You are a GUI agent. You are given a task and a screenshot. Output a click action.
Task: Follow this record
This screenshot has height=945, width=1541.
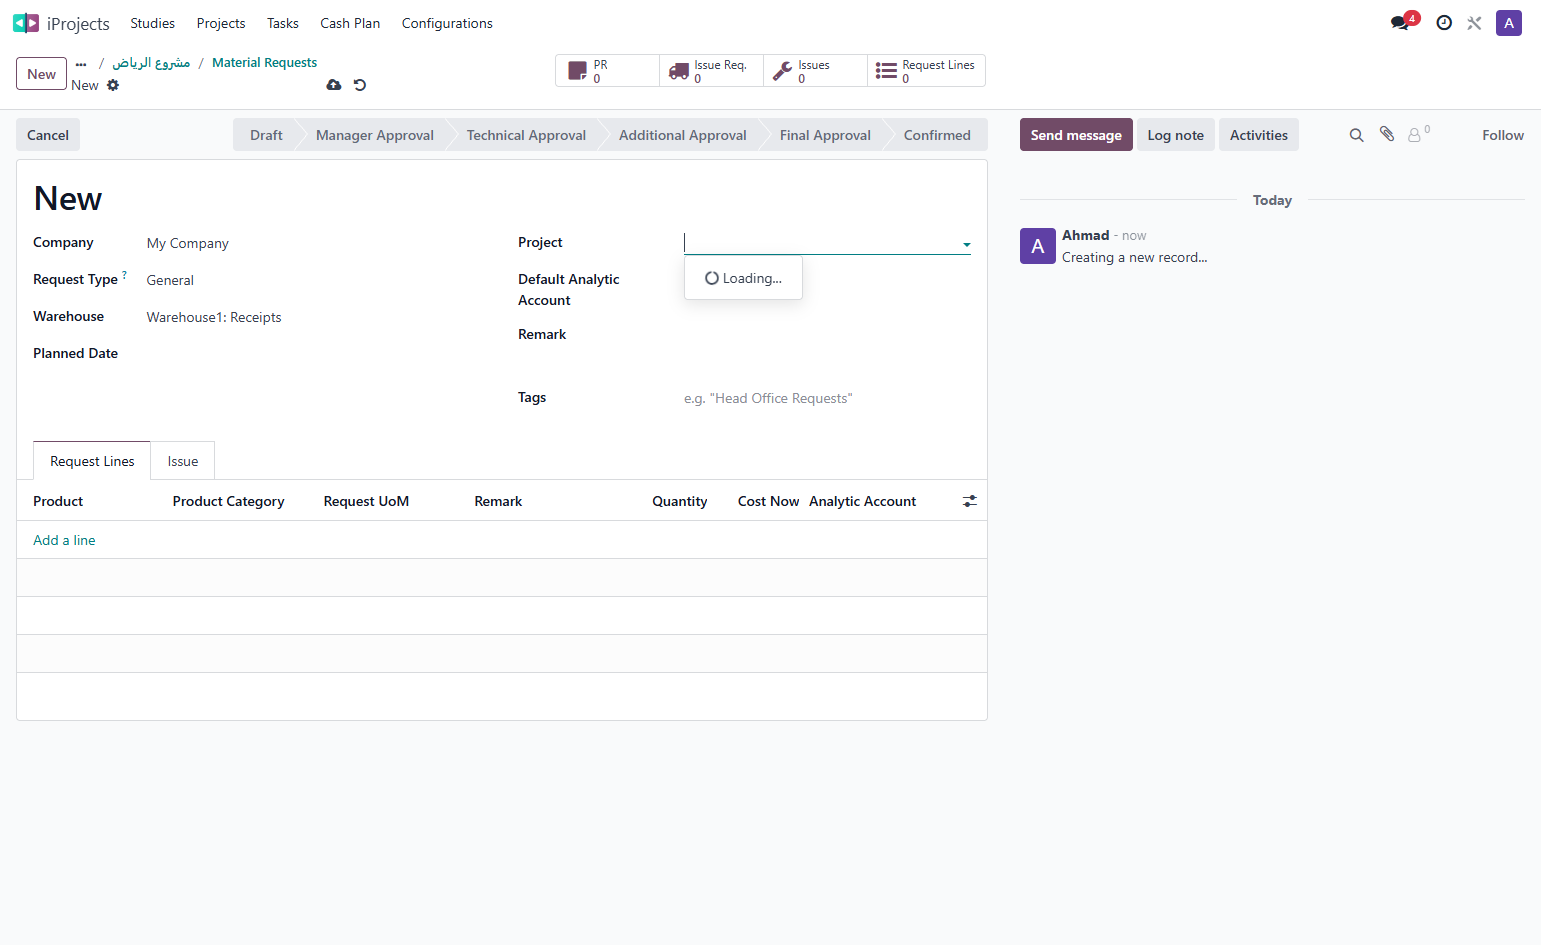1503,135
